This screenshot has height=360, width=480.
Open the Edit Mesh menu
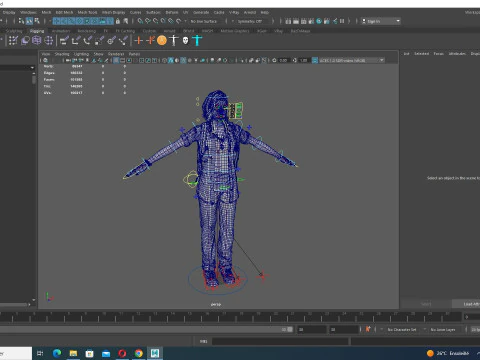click(64, 12)
